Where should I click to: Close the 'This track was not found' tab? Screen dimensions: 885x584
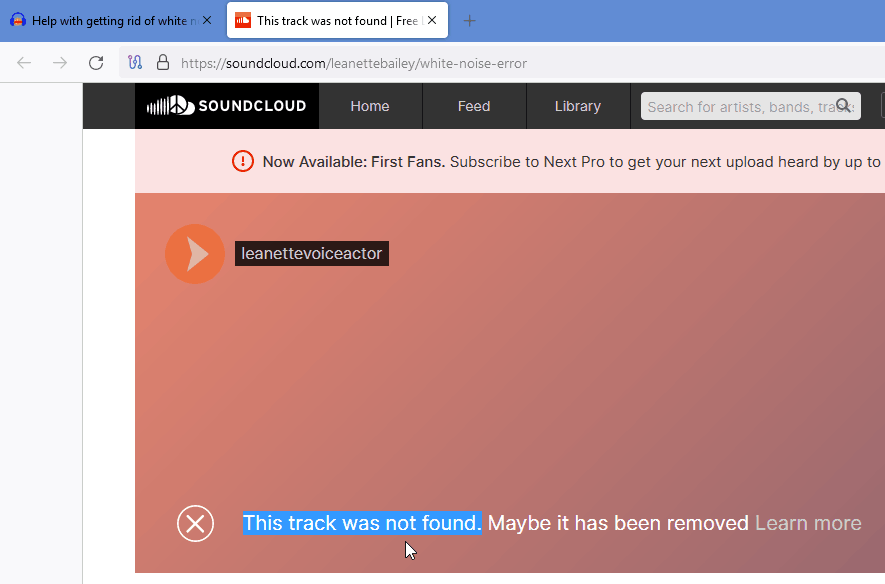(432, 20)
